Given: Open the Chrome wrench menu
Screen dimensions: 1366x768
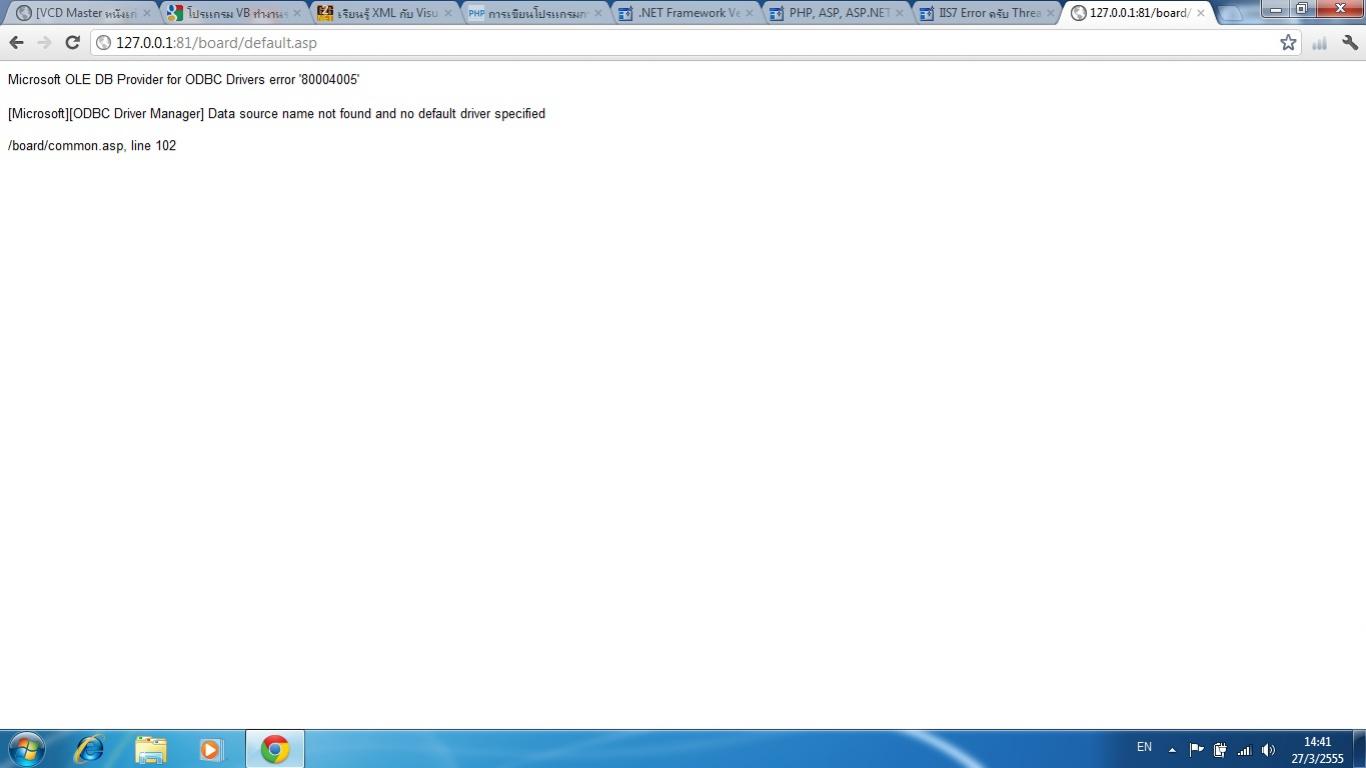Looking at the screenshot, I should (x=1350, y=43).
